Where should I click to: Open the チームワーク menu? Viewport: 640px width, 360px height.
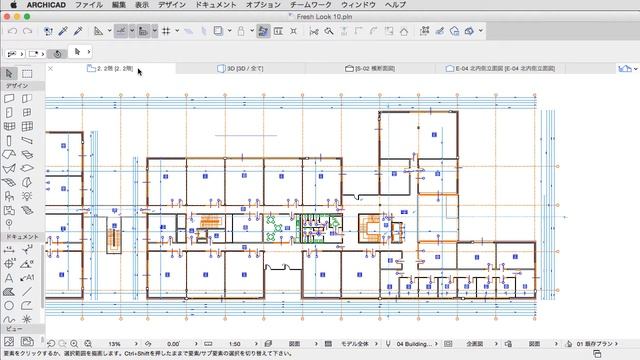[x=311, y=5]
